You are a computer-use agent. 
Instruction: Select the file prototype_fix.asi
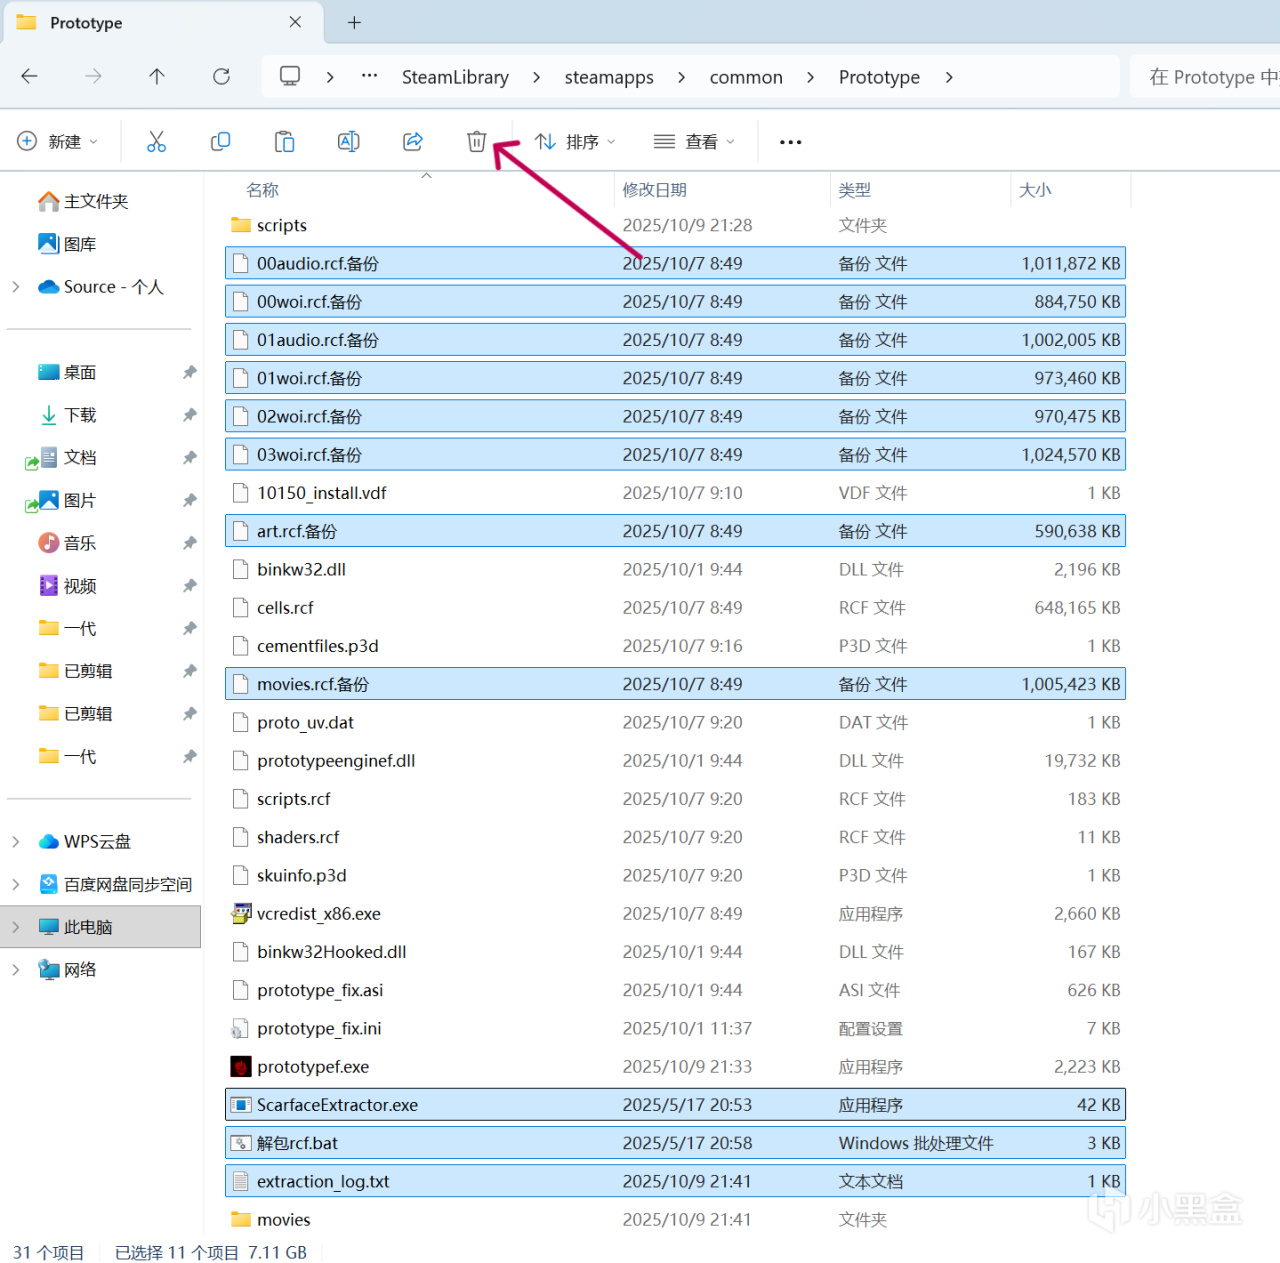pyautogui.click(x=675, y=990)
